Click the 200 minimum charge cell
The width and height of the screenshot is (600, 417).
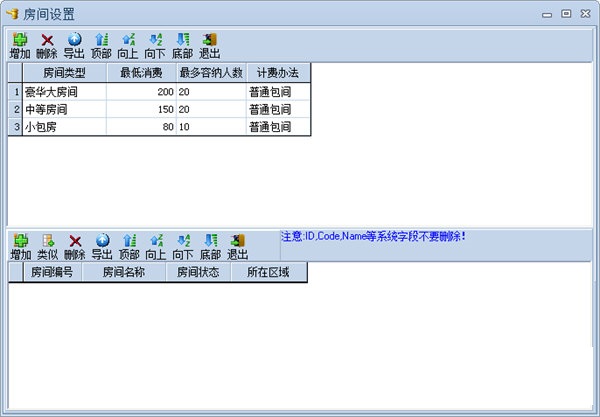tap(141, 92)
